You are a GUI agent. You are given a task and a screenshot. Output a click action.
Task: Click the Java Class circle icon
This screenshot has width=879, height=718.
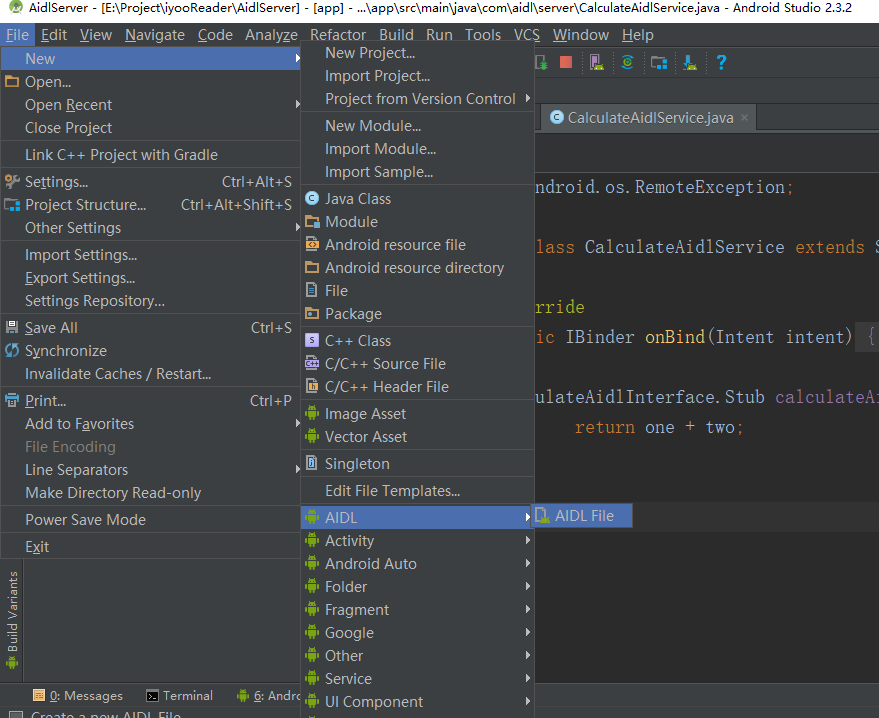coord(312,198)
